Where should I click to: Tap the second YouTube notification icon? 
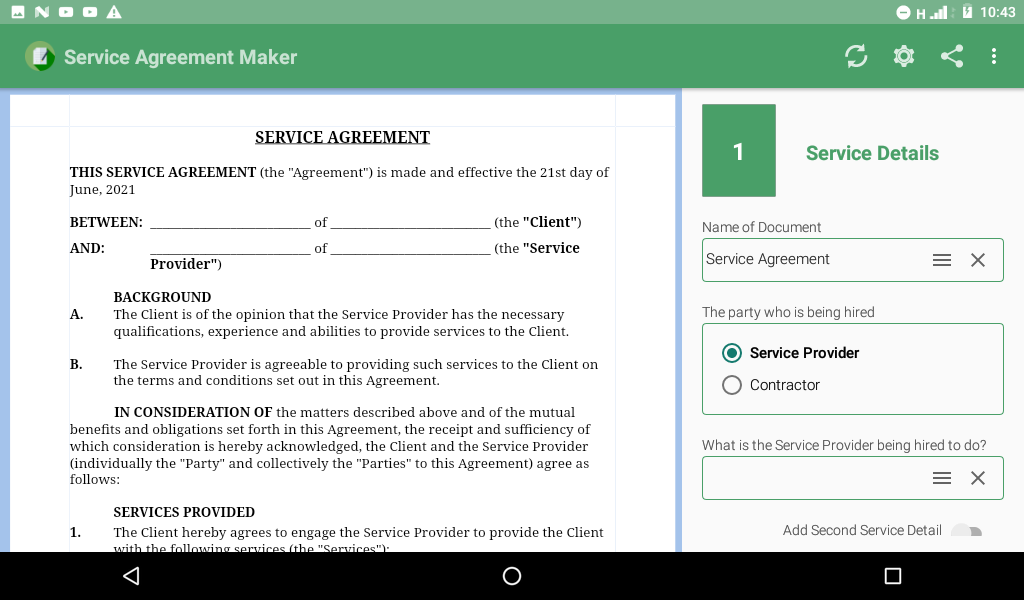90,12
